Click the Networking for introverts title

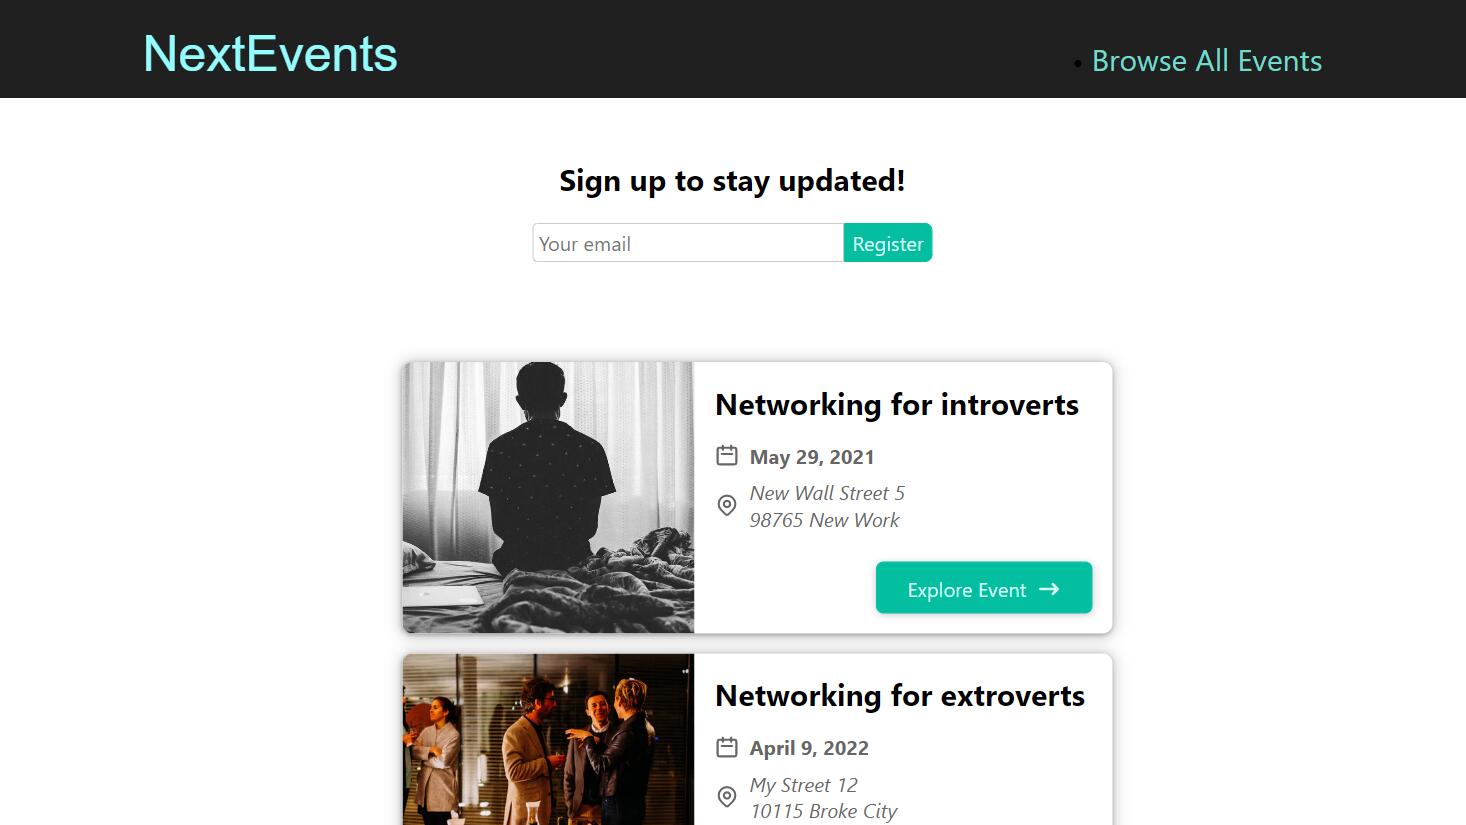896,405
